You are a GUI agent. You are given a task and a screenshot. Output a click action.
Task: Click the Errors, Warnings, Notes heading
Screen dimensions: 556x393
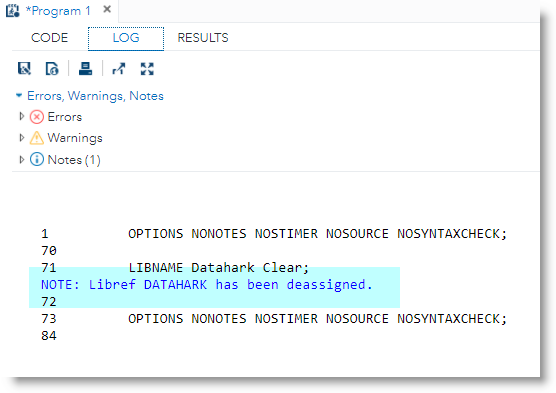[x=95, y=96]
